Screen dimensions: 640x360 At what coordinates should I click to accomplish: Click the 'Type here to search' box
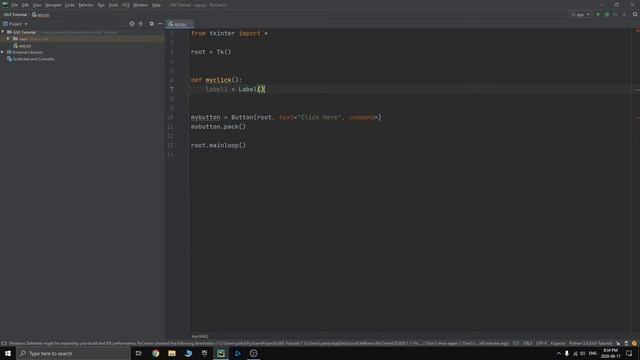73,353
